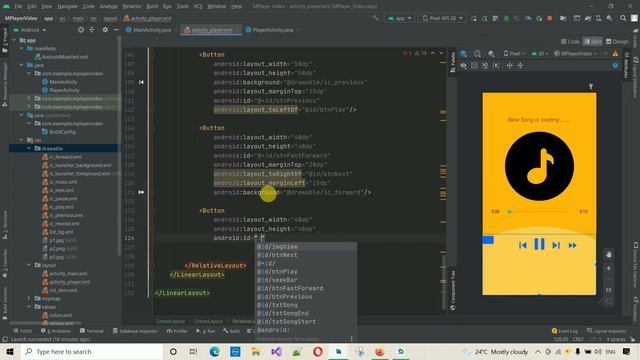Open Opera browser from taskbar
Viewport: 640px width, 360px height.
pos(318,351)
